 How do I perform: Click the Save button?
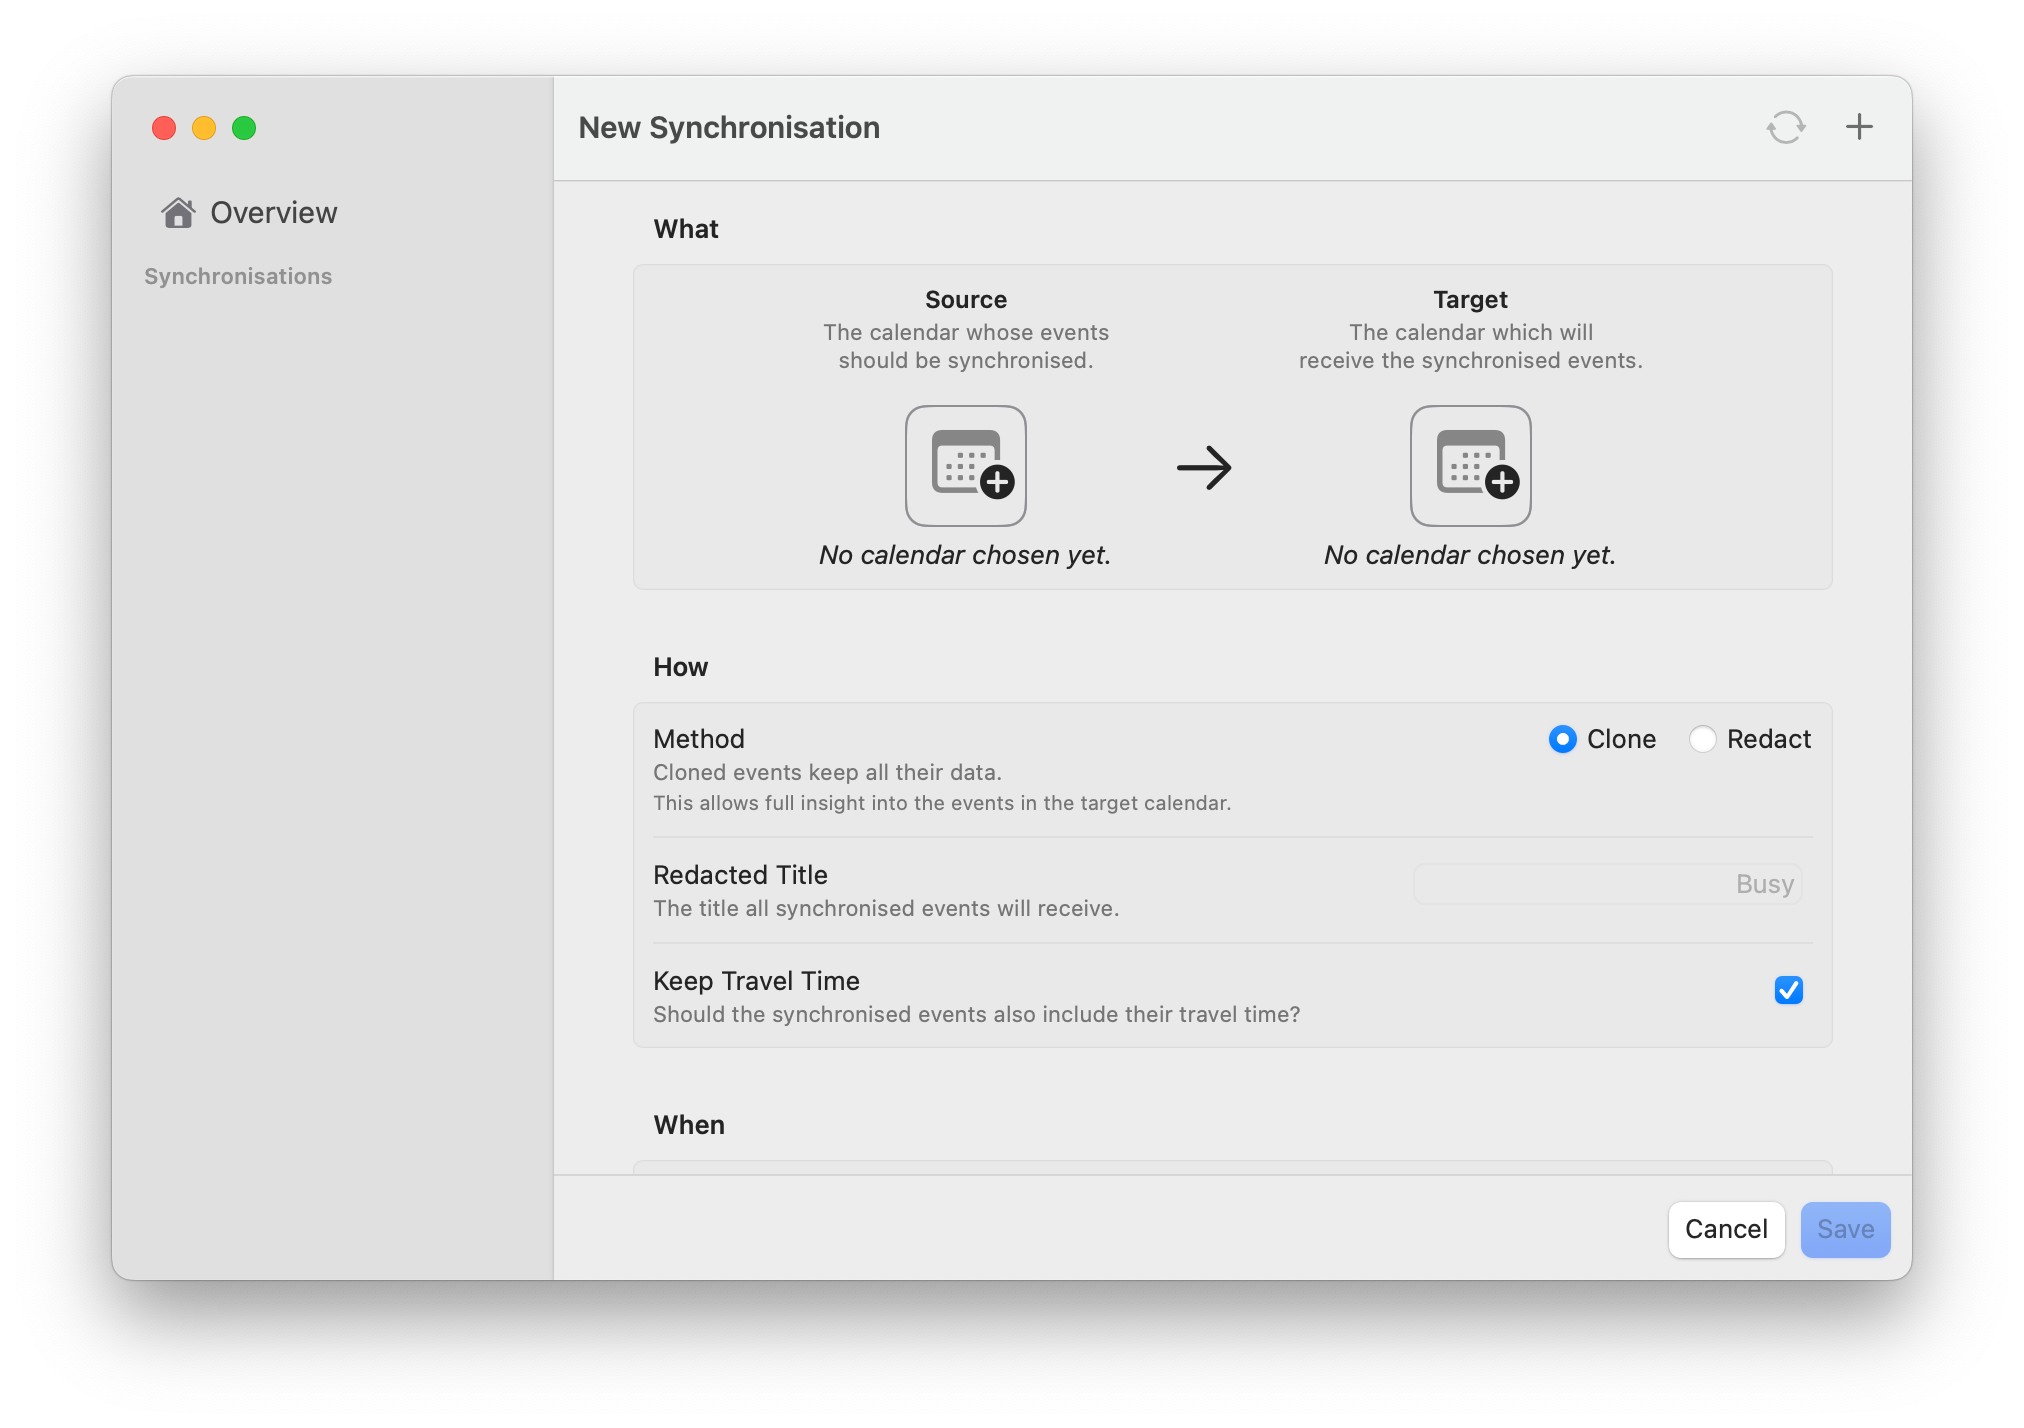[x=1845, y=1229]
